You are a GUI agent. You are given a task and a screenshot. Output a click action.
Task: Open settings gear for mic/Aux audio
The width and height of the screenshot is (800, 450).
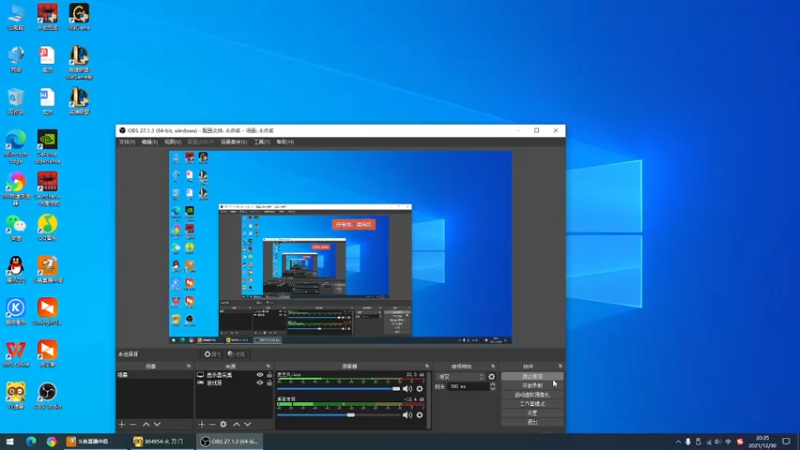coord(419,389)
